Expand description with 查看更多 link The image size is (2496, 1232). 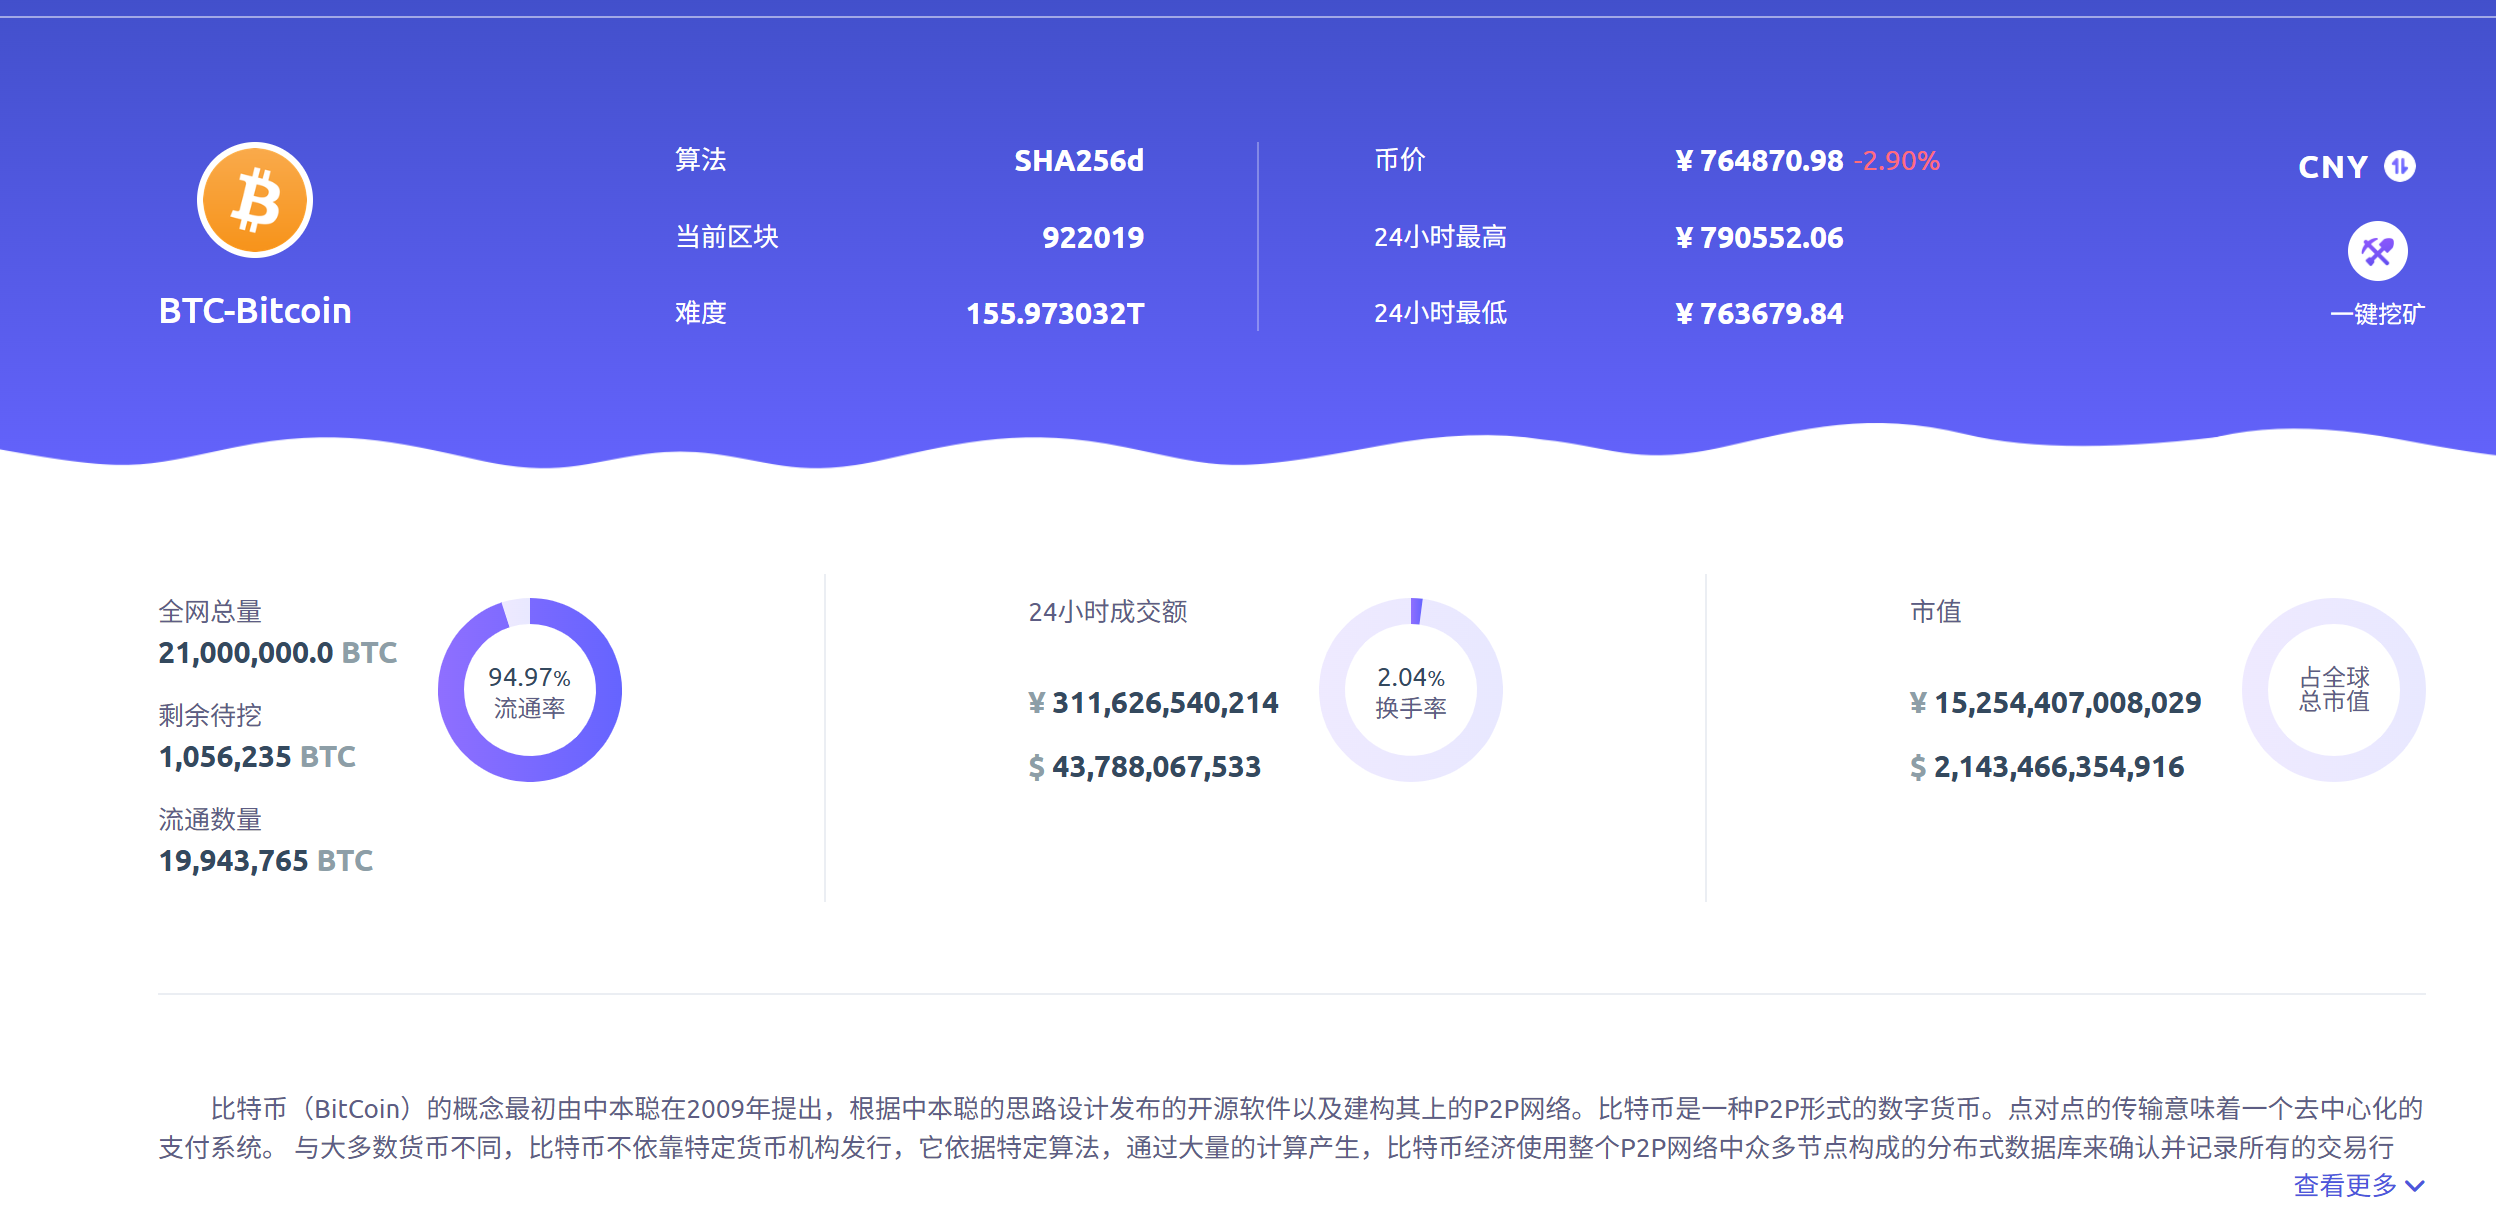click(x=2345, y=1185)
